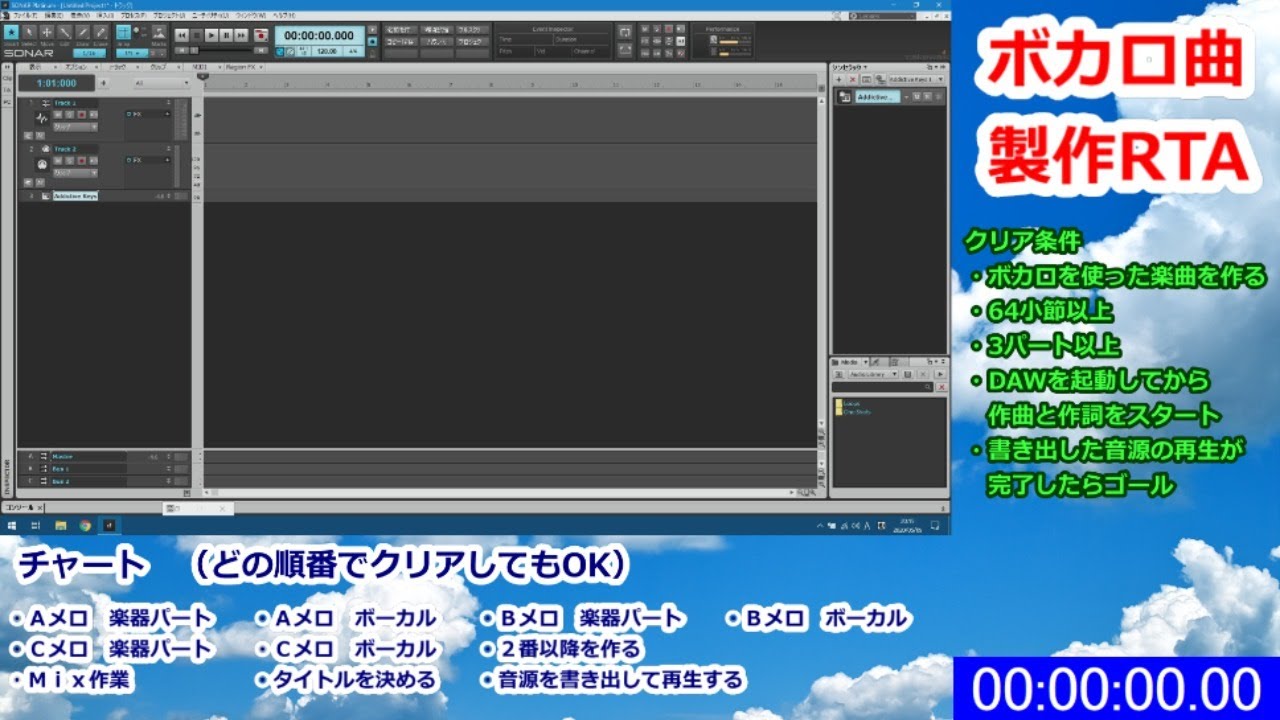Toggle input echo on Track 2
Image resolution: width=1280 pixels, height=720 pixels.
(x=93, y=161)
